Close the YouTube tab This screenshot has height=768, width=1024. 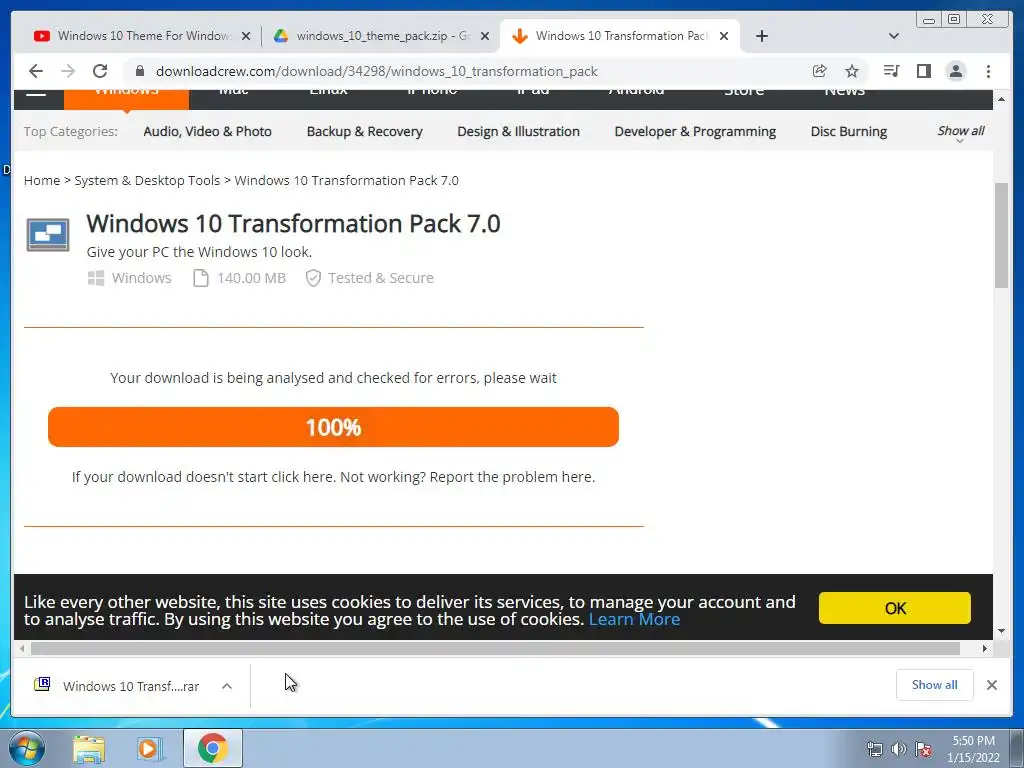(x=246, y=36)
